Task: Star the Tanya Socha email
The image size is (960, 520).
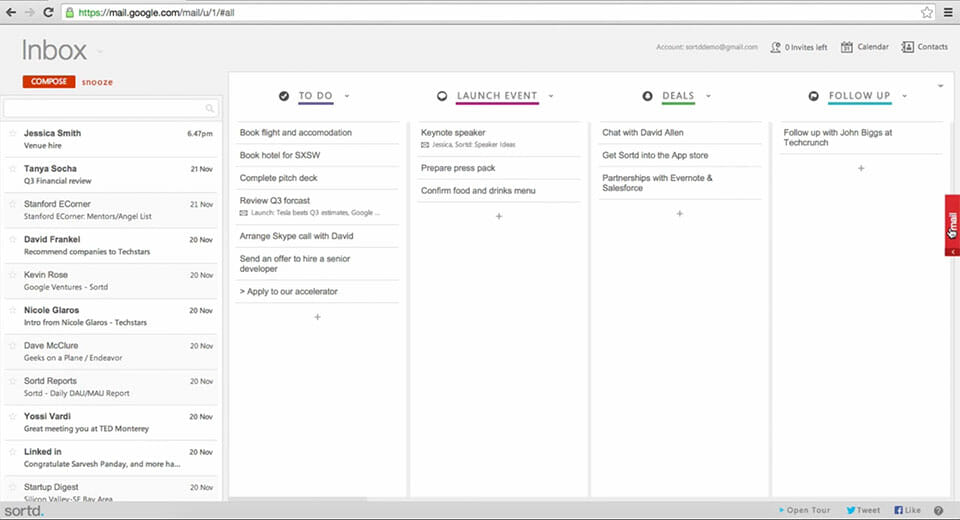Action: (13, 169)
